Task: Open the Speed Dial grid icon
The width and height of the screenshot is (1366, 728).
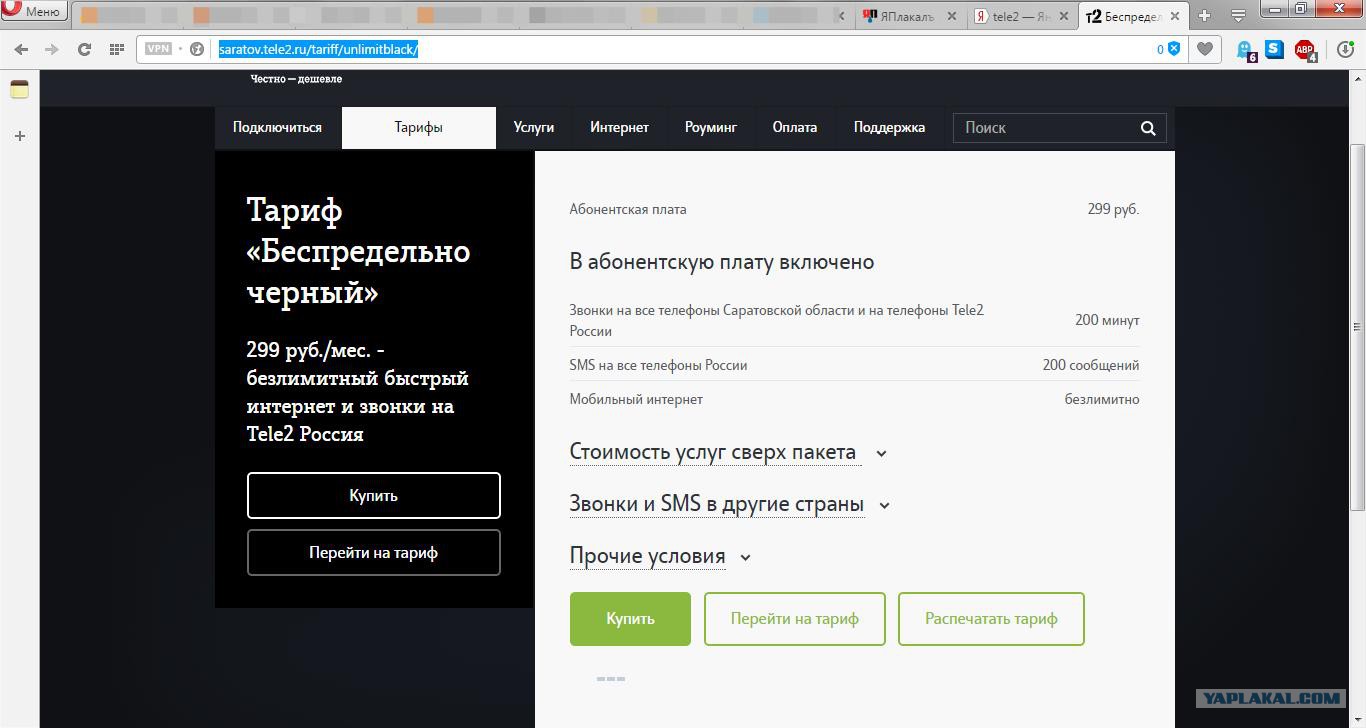Action: click(117, 49)
